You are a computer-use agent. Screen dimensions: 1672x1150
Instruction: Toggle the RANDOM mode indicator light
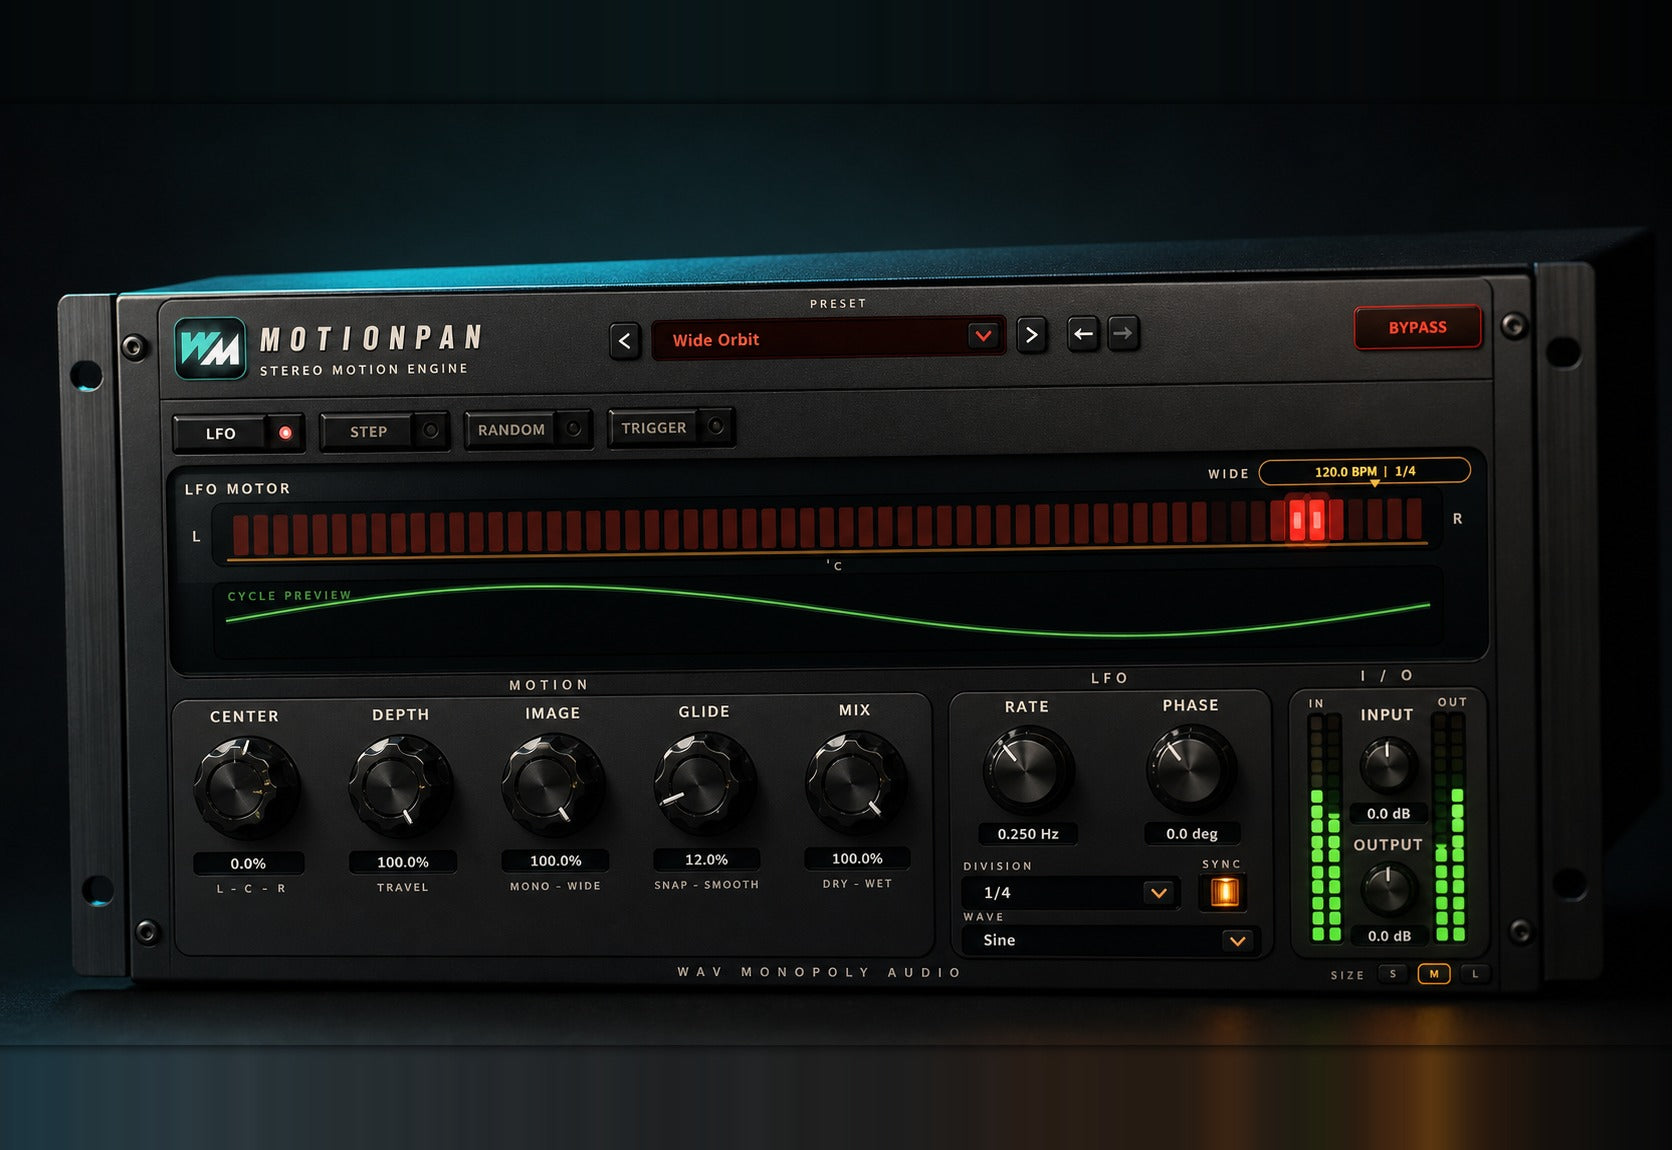click(574, 428)
